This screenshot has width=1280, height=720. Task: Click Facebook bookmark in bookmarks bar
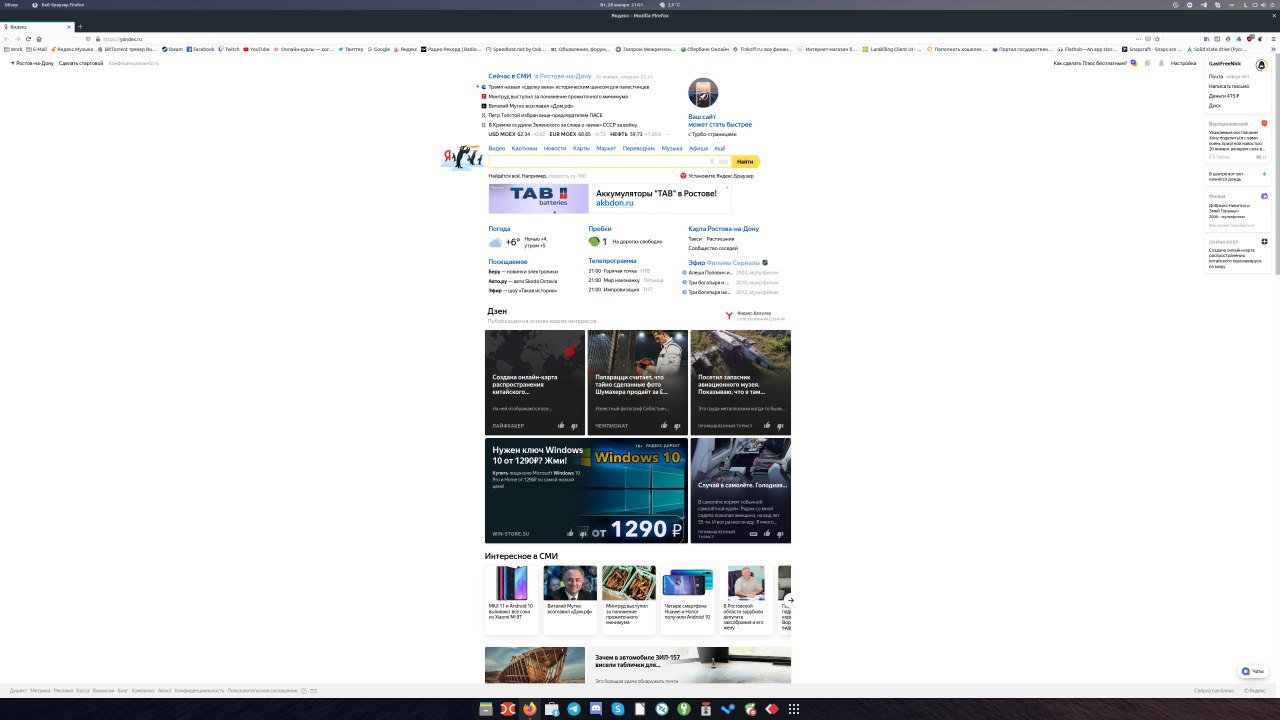(200, 49)
